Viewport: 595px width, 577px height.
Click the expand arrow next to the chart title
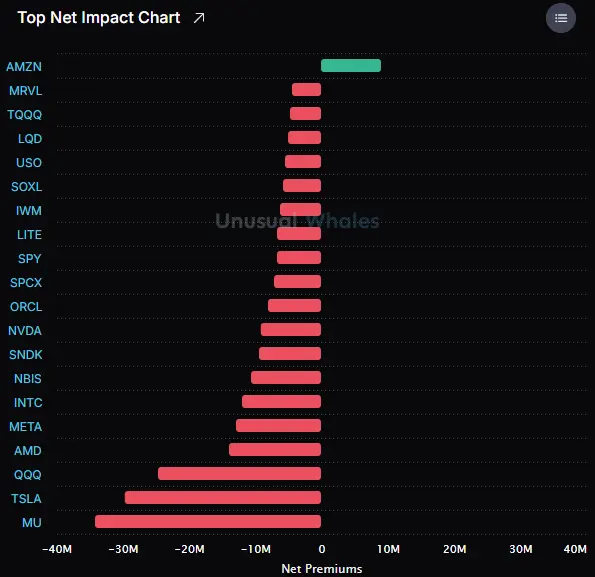(x=199, y=18)
